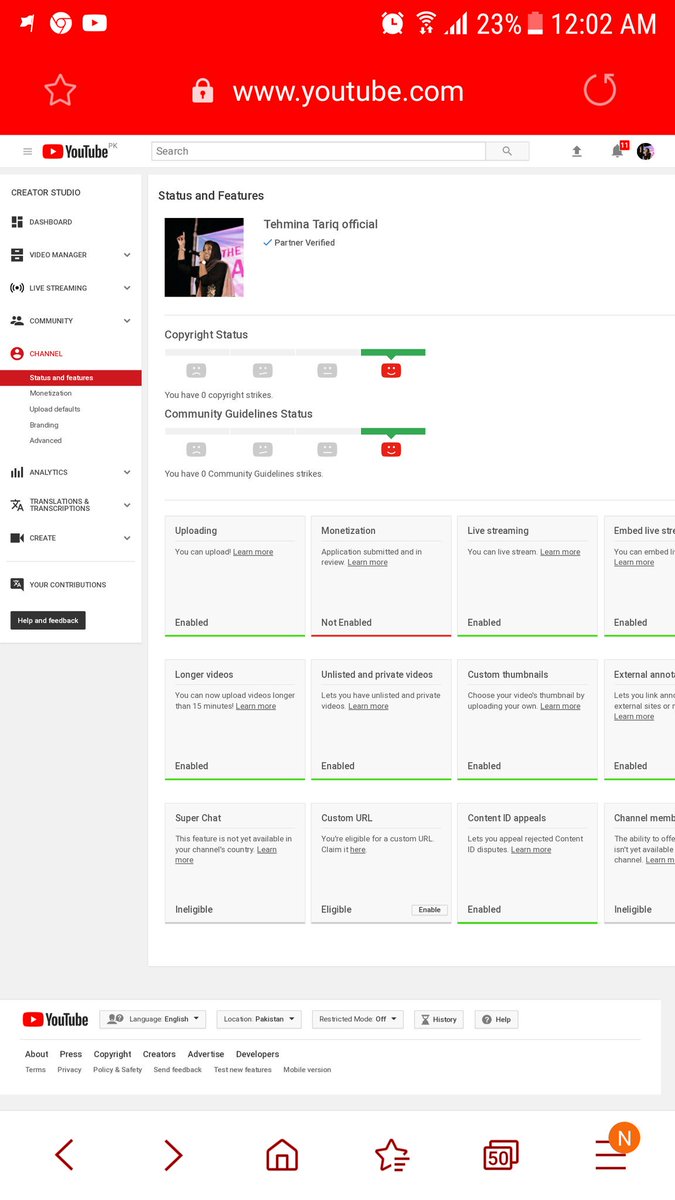Click the footer Help button

496,1019
